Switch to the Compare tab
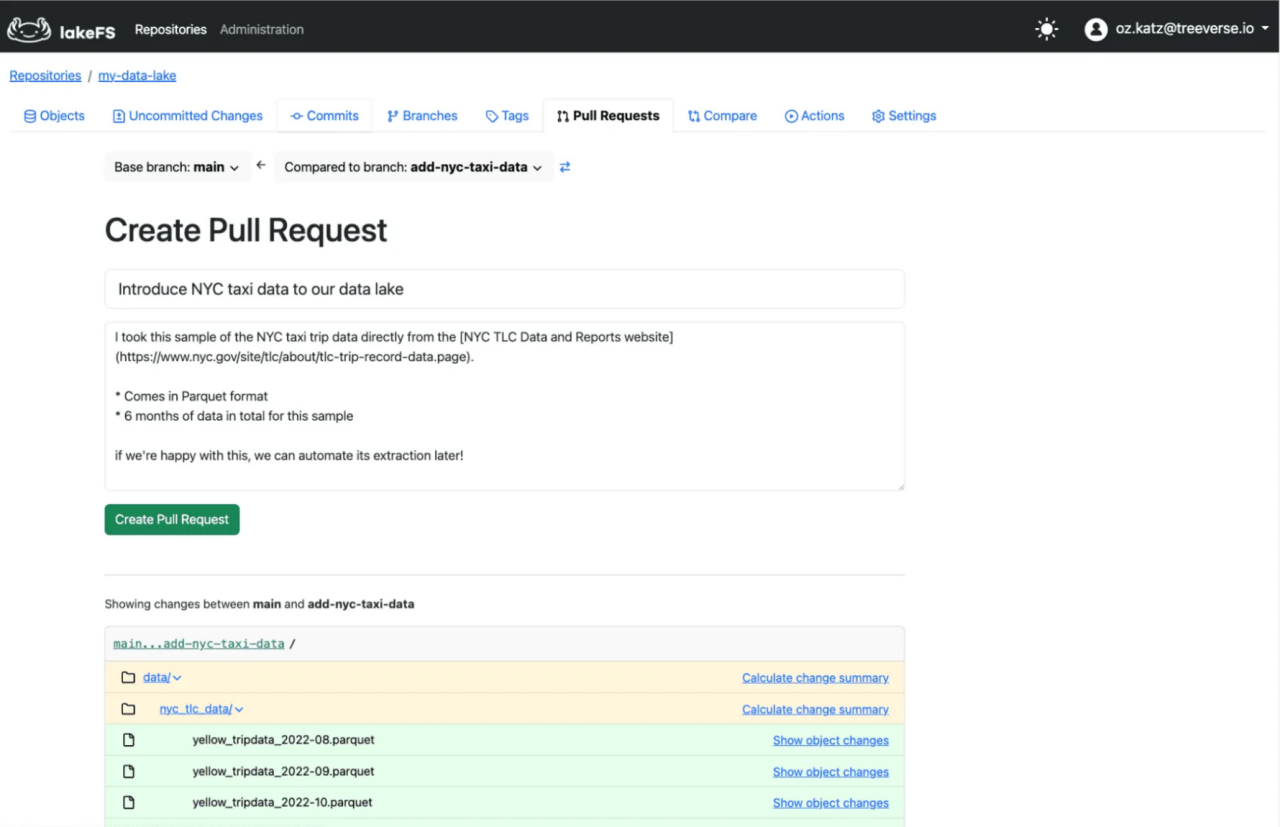 [722, 115]
